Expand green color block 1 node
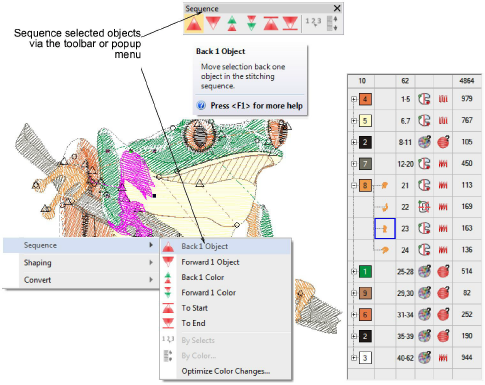The width and height of the screenshot is (485, 385). [x=354, y=272]
